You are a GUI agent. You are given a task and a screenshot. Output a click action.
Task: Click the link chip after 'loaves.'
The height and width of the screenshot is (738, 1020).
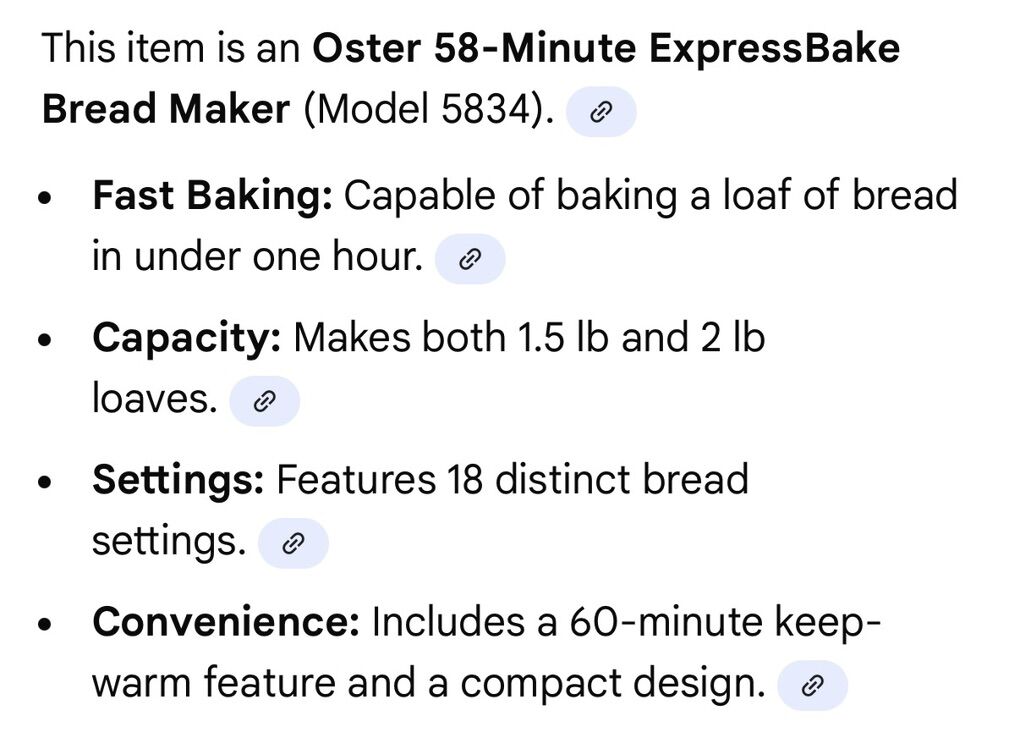[x=264, y=402]
